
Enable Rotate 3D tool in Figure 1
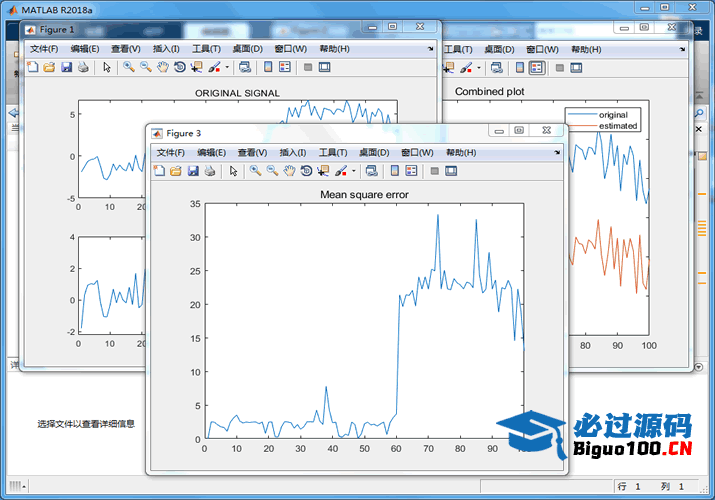180,67
